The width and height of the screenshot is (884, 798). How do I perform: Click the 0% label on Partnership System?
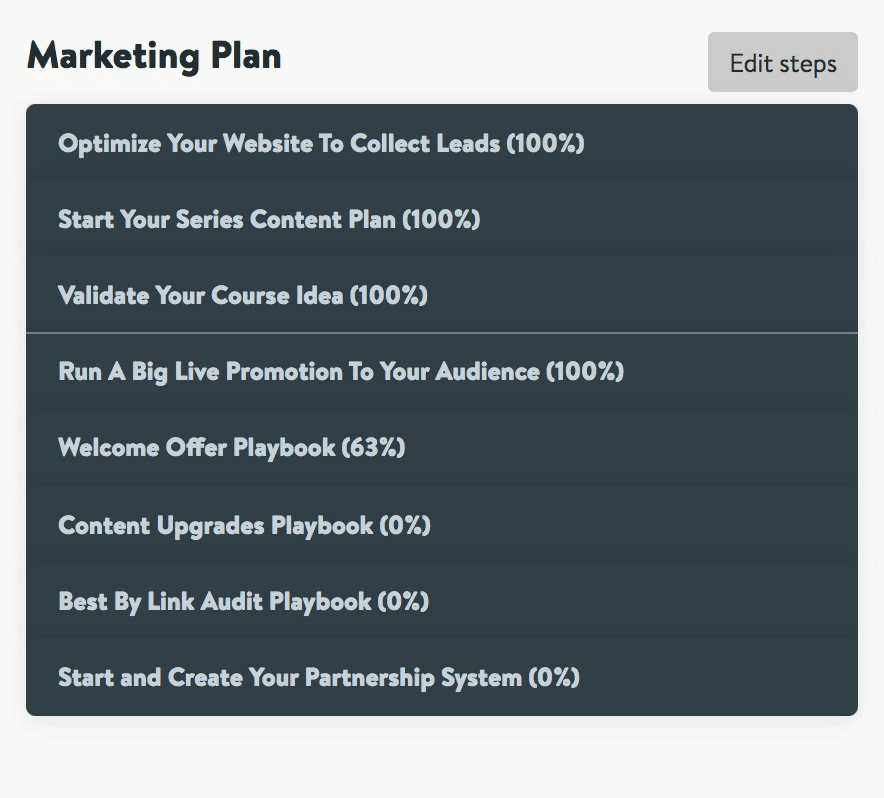click(x=554, y=678)
